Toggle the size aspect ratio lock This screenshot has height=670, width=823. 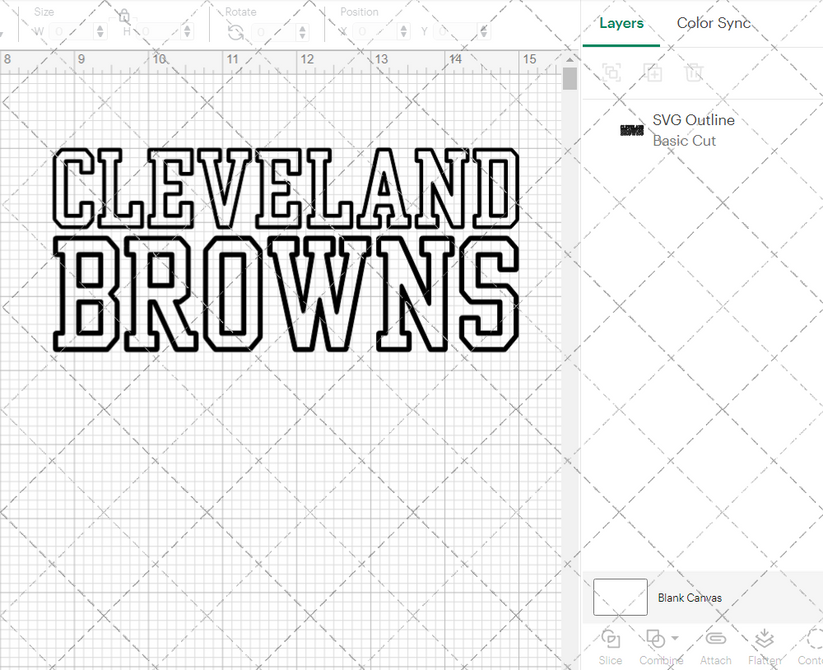click(123, 16)
